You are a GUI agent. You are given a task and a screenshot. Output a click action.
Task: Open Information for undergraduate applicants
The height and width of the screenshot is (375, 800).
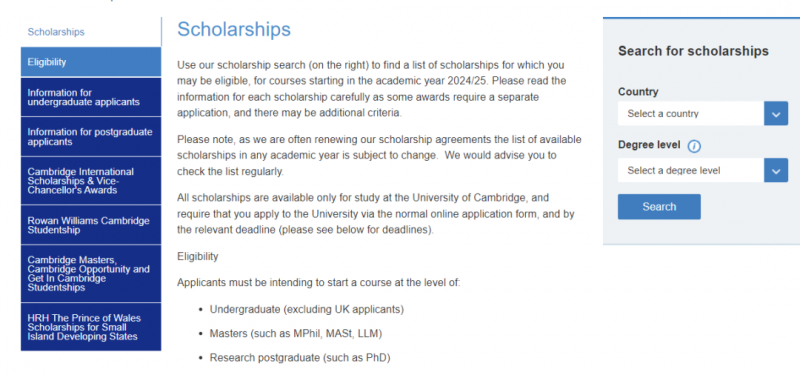point(91,97)
